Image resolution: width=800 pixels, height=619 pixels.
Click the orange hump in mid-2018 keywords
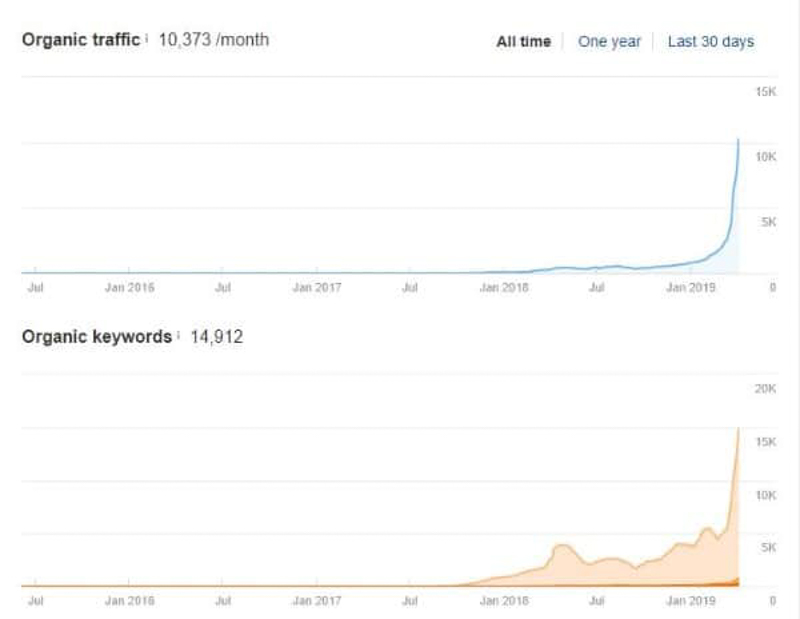pos(561,550)
